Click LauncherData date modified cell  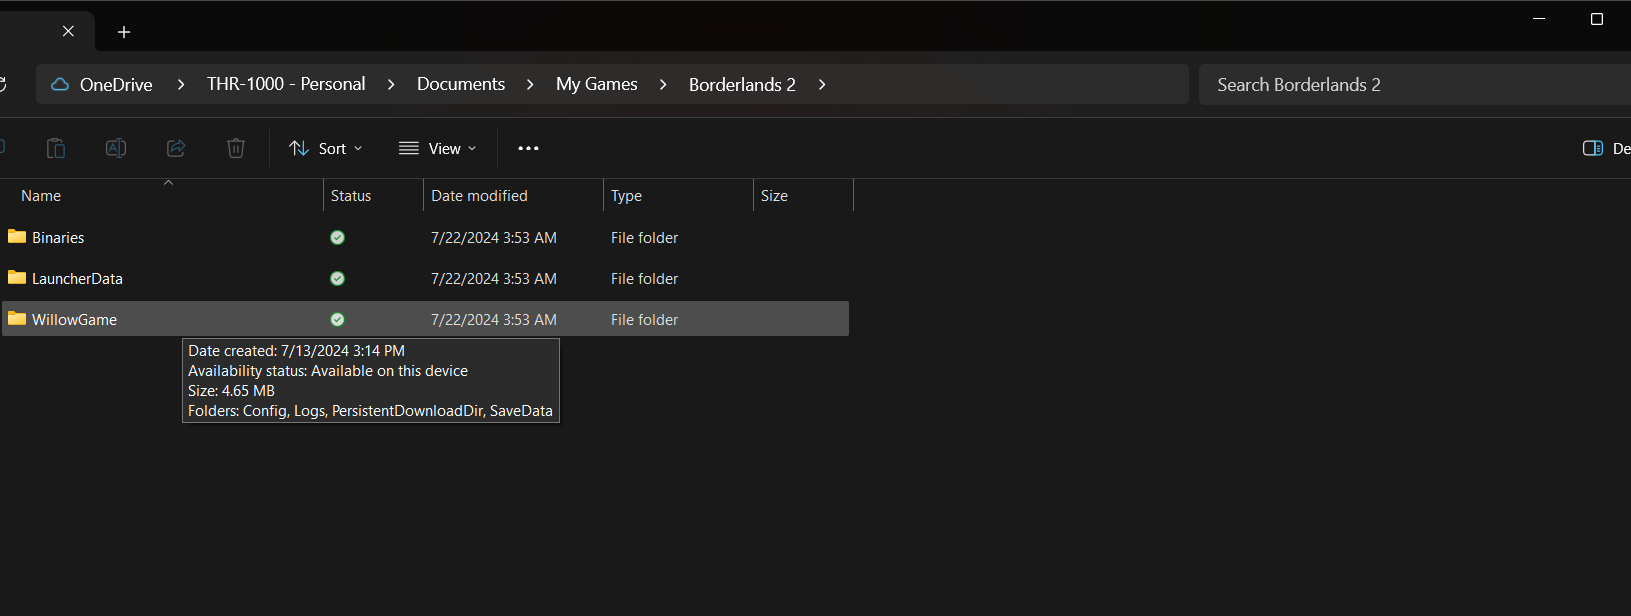[494, 279]
